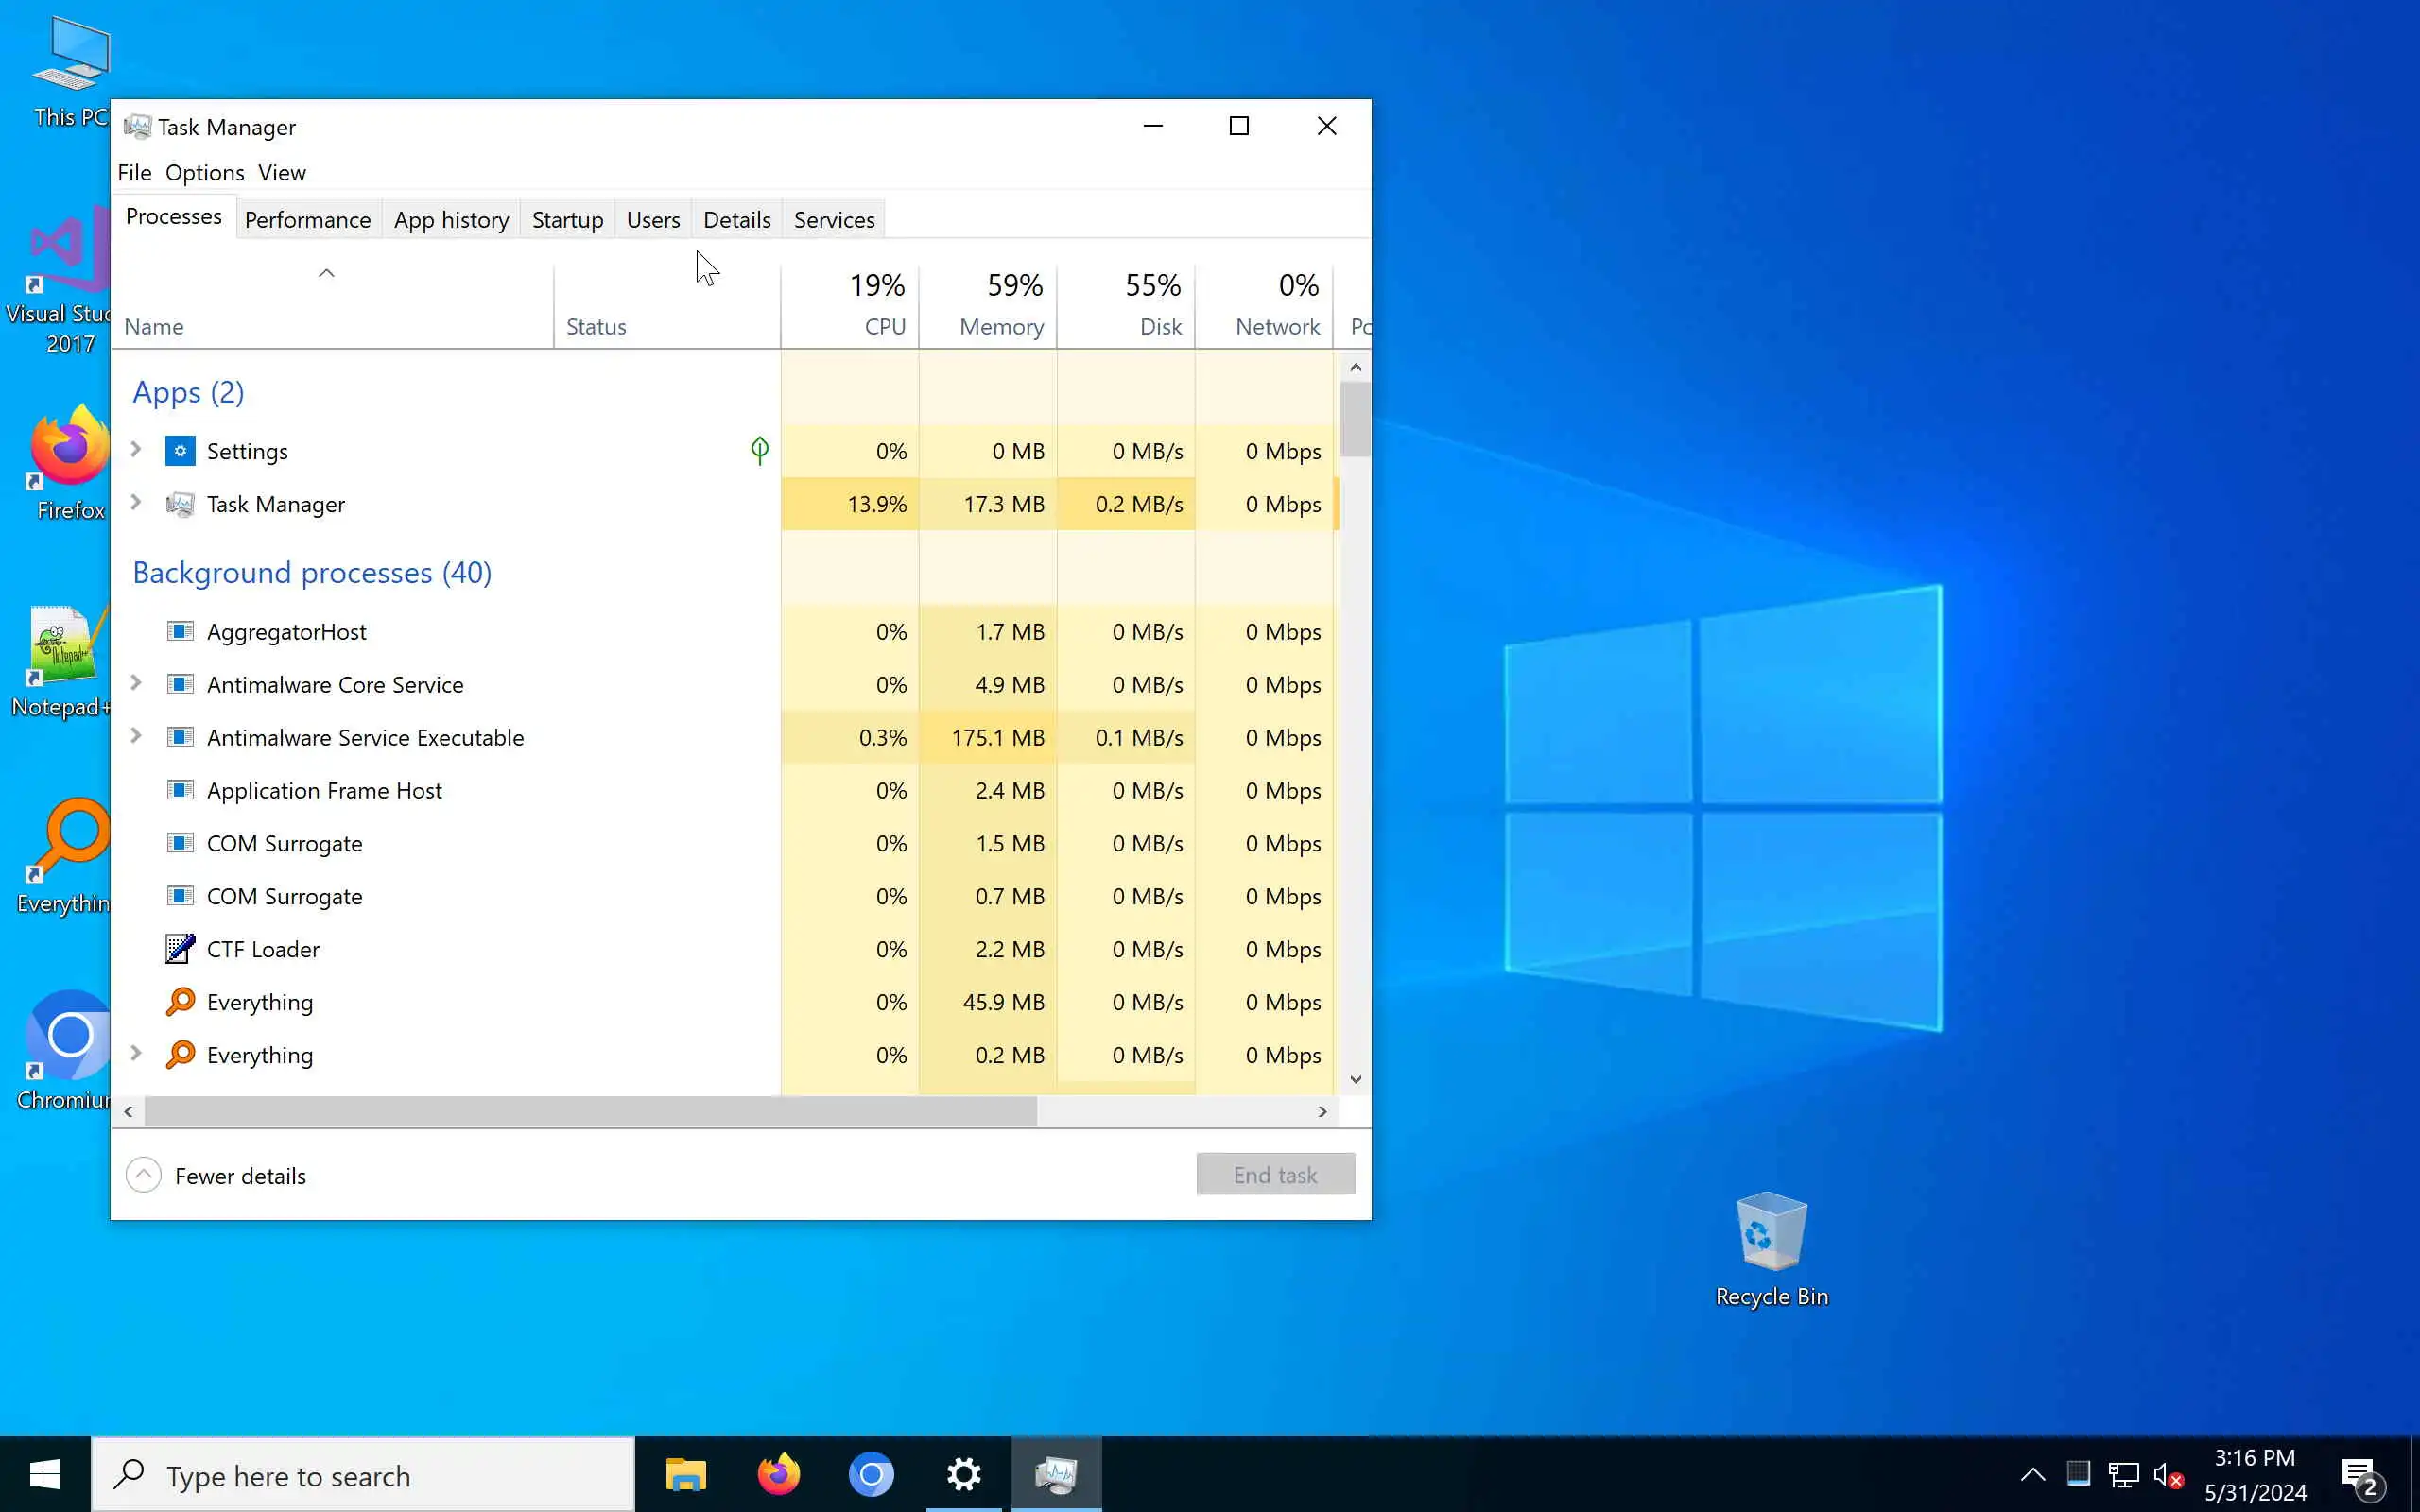Open the Options menu
This screenshot has height=1512, width=2420.
[204, 173]
